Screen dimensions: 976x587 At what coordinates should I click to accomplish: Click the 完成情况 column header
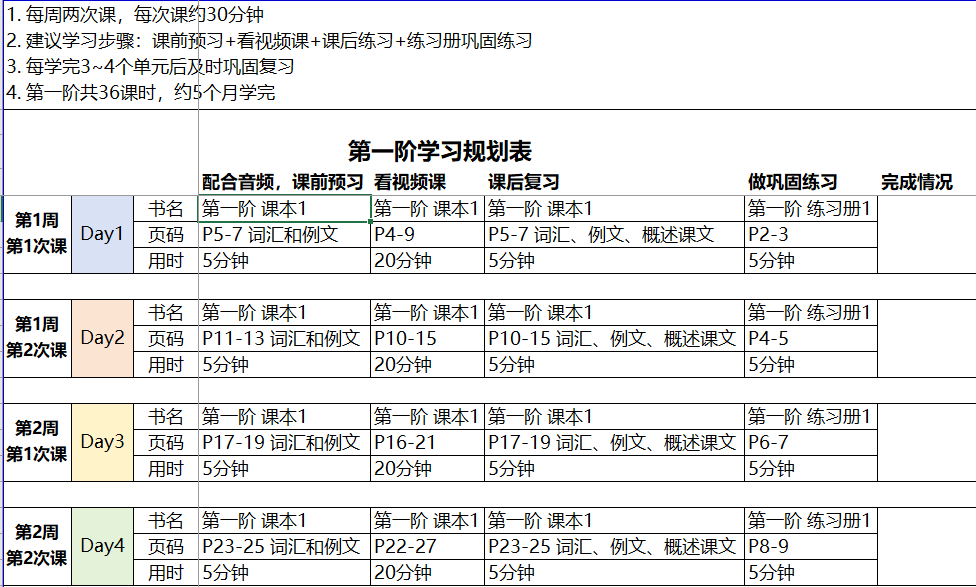pyautogui.click(x=917, y=182)
